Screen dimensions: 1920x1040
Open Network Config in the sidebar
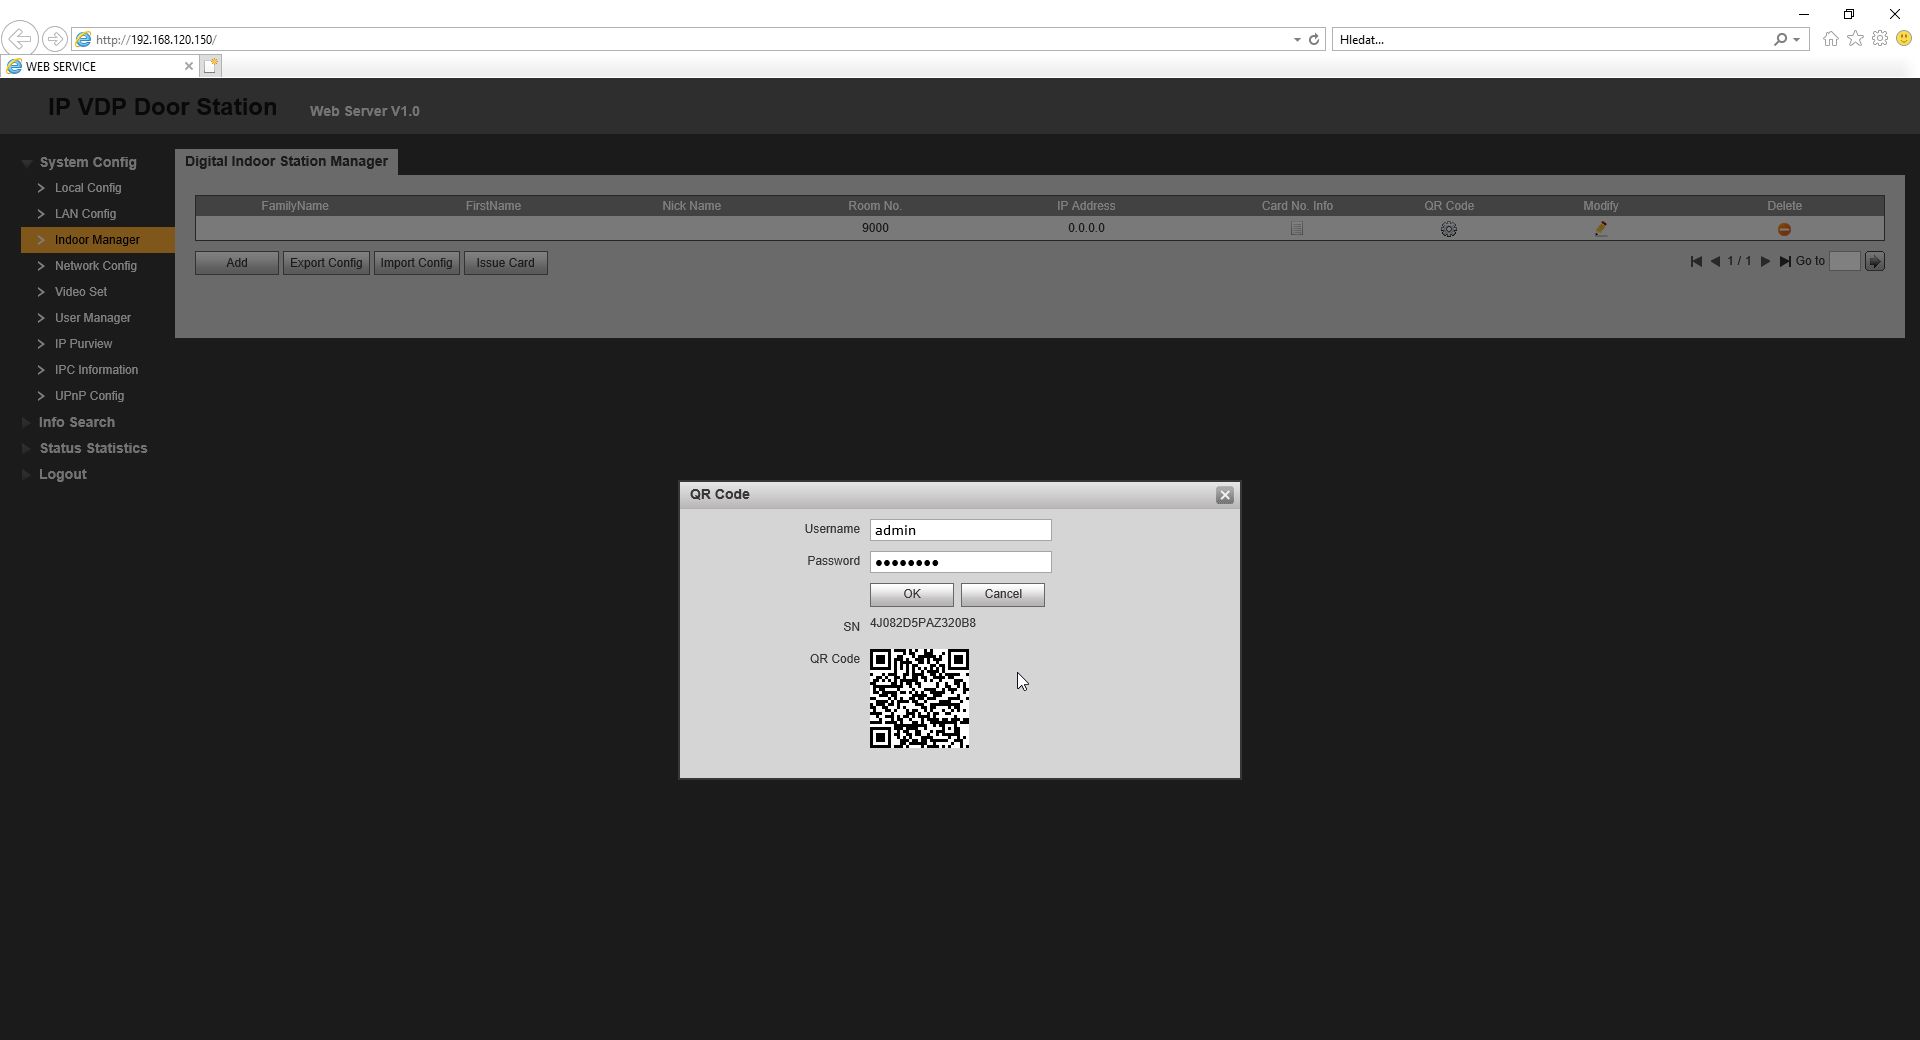click(x=95, y=266)
